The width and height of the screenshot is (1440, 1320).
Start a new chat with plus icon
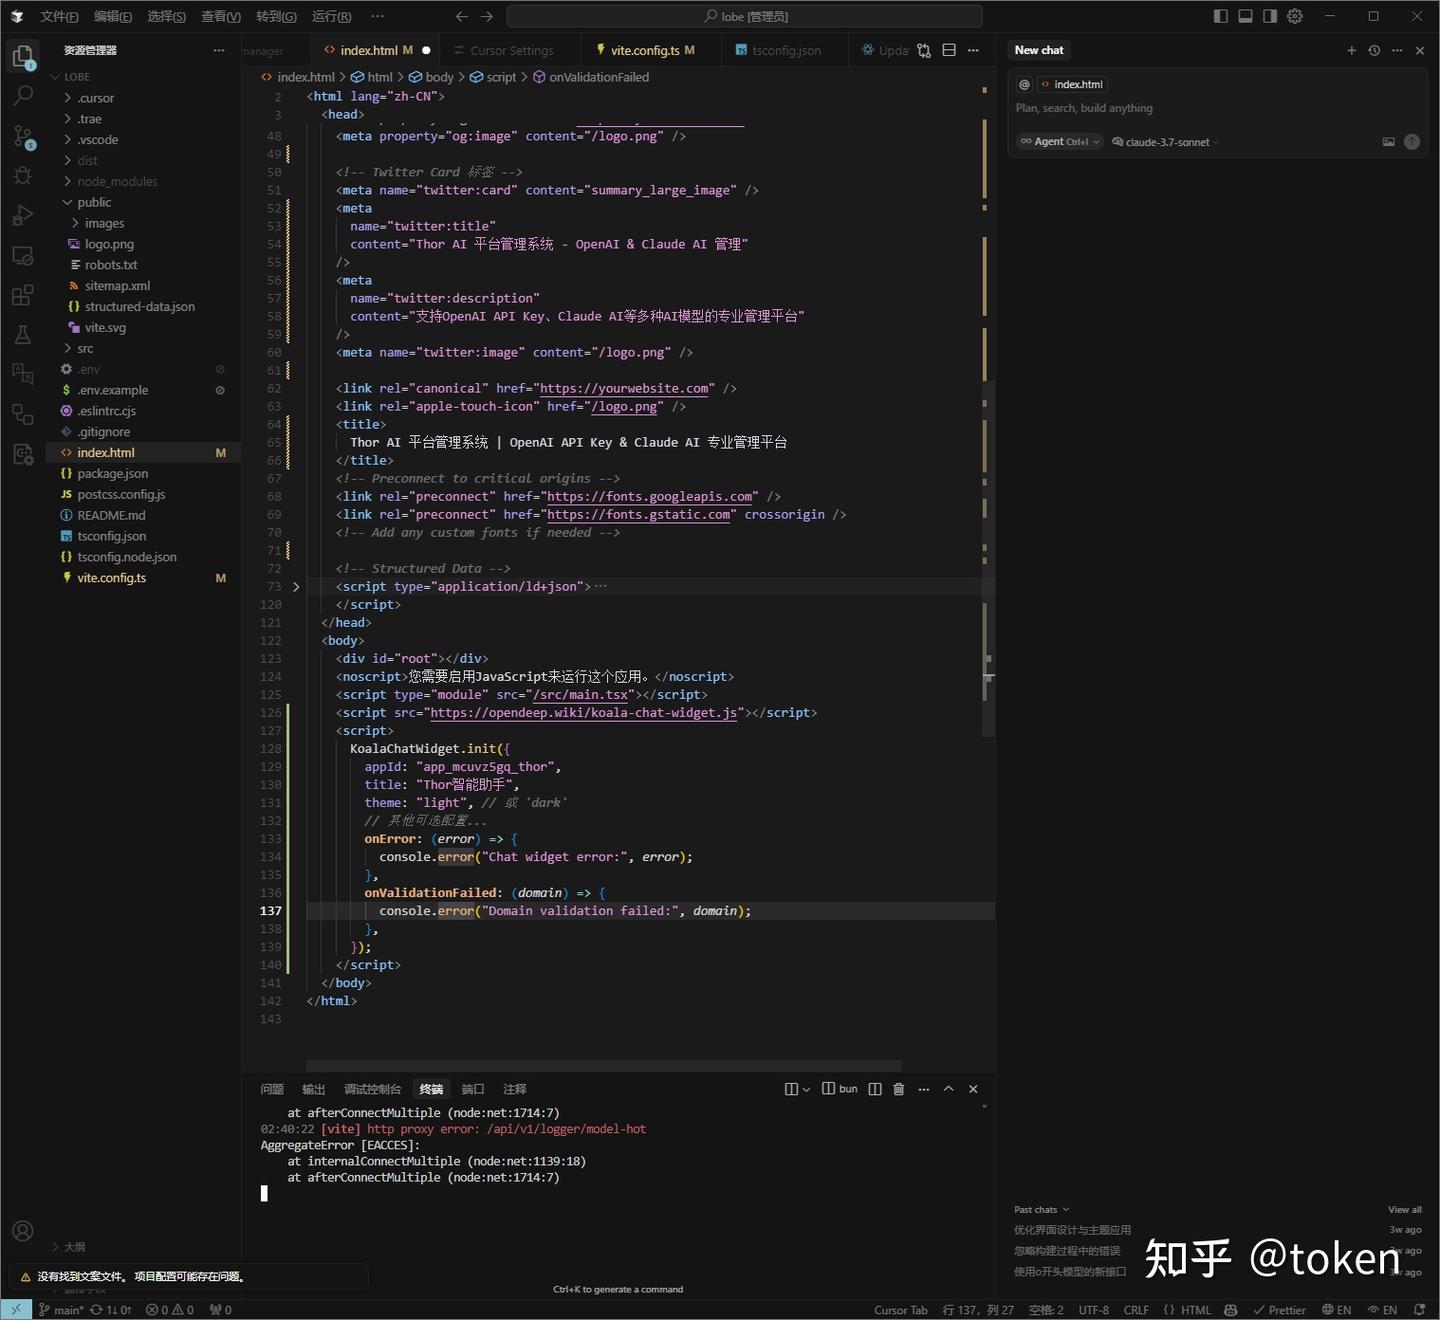1351,50
